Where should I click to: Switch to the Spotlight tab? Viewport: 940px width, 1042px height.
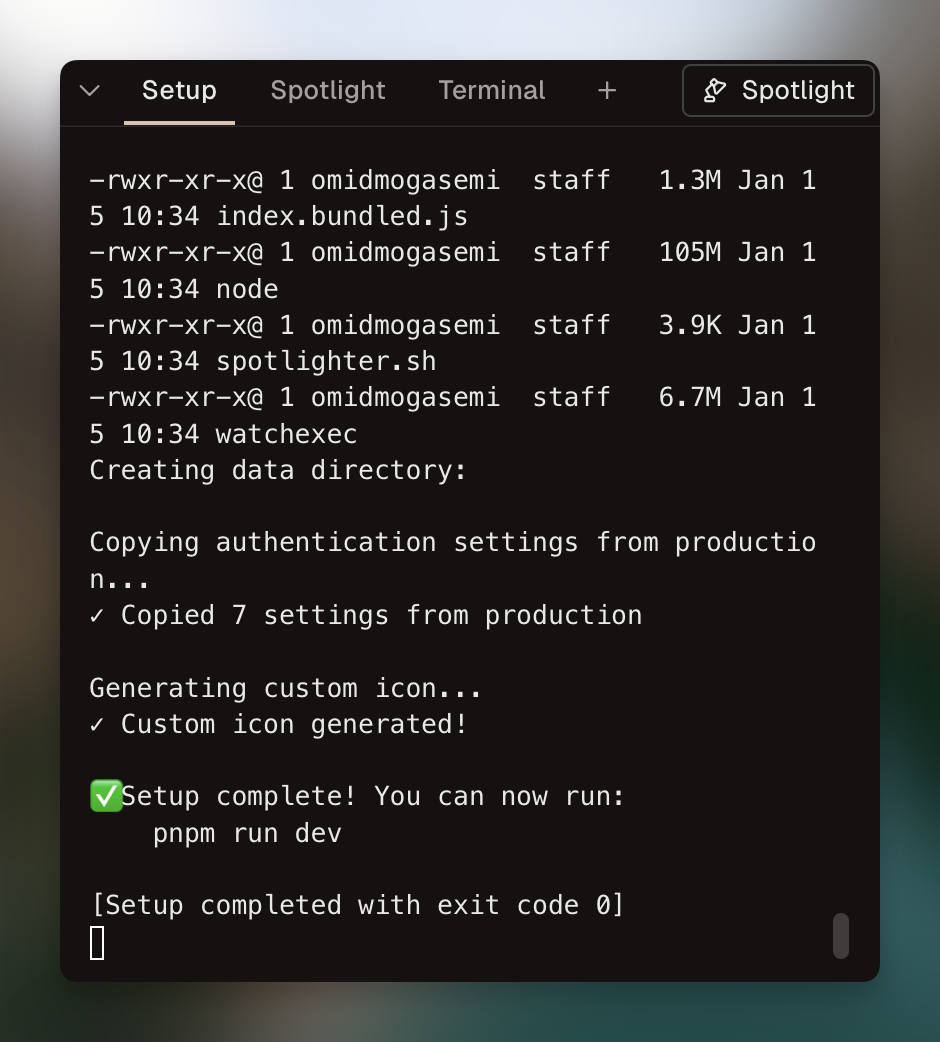click(327, 90)
